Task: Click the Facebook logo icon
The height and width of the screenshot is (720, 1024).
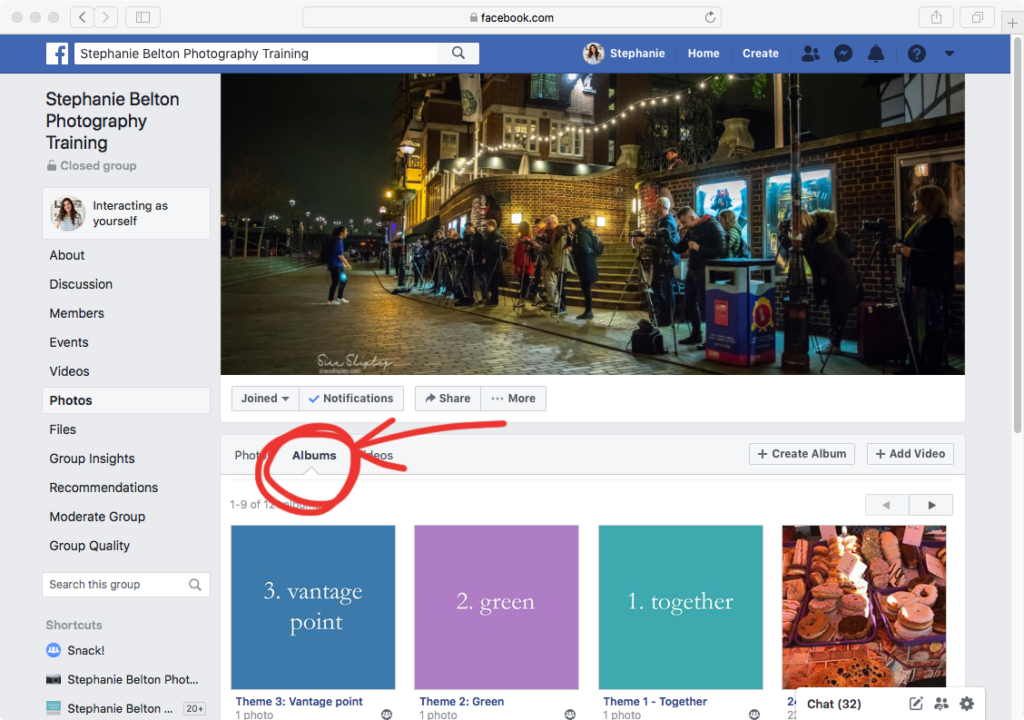Action: click(57, 54)
